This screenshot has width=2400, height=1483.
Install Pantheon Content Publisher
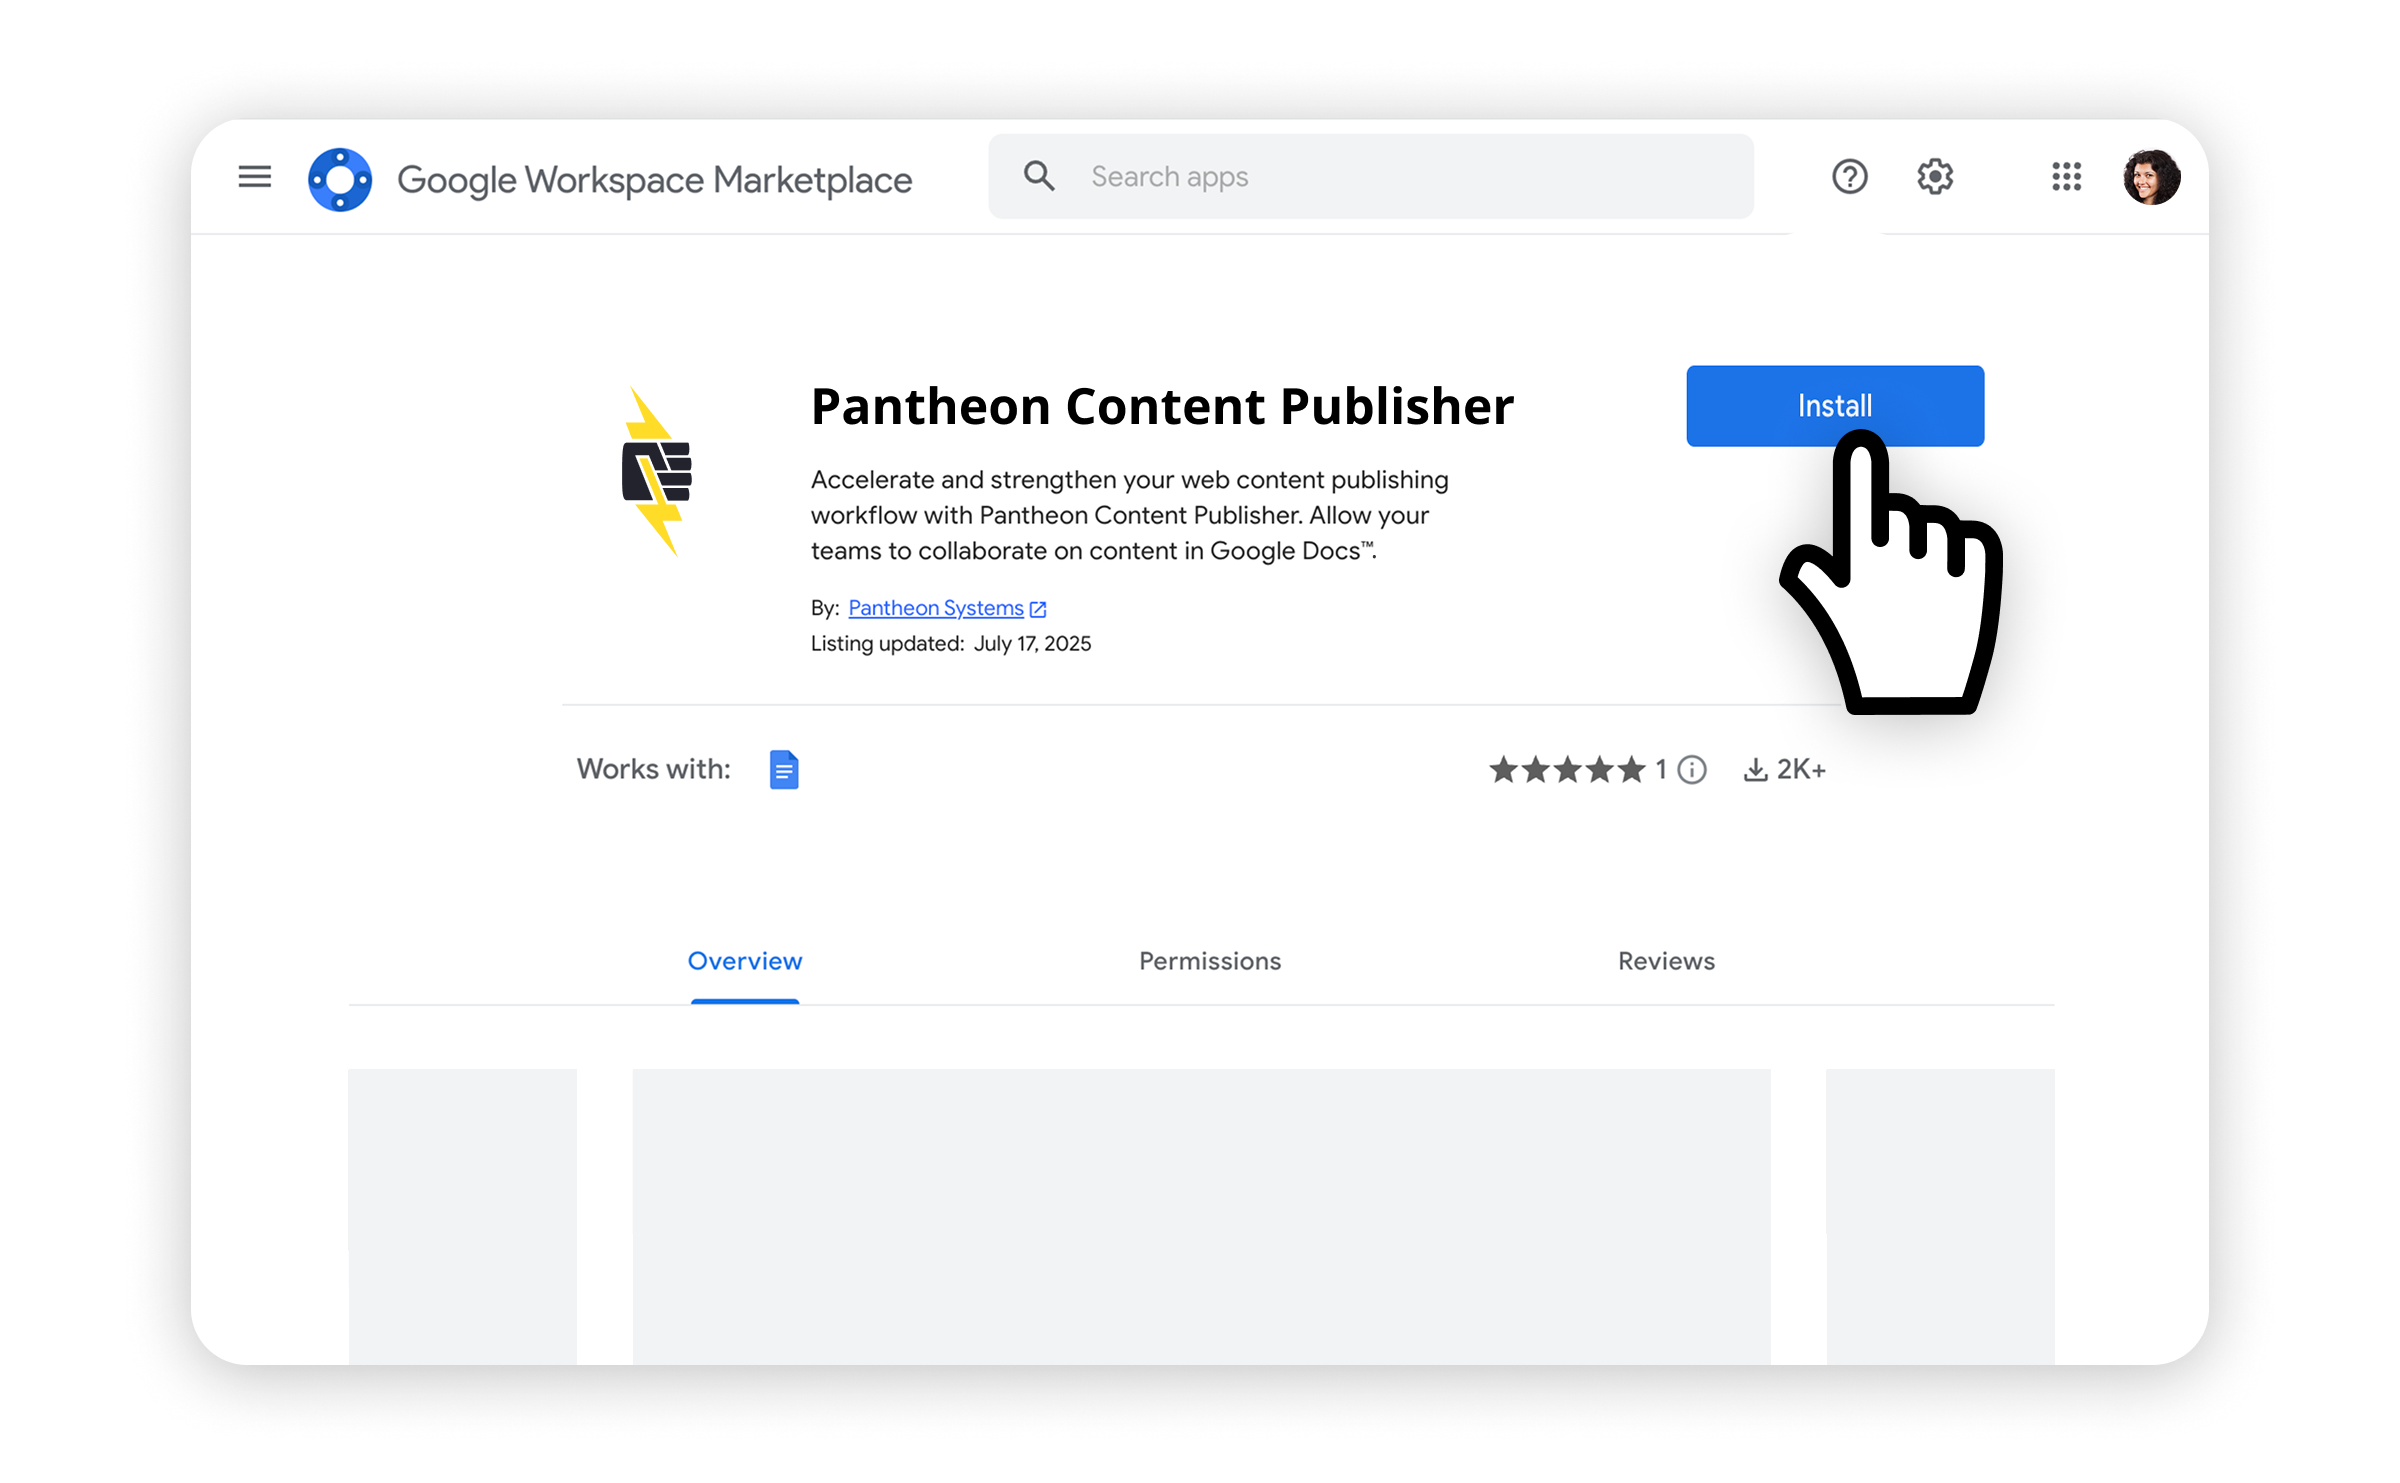pos(1834,405)
